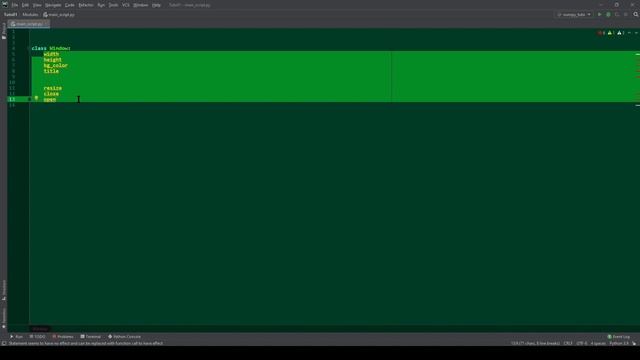Open the TODO tool window tab

38,337
